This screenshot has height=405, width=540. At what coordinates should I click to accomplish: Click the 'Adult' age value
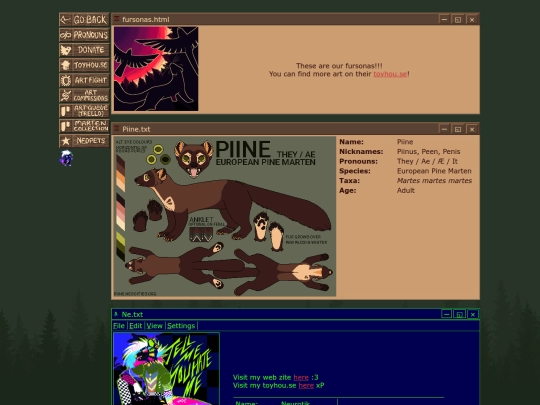coord(406,190)
